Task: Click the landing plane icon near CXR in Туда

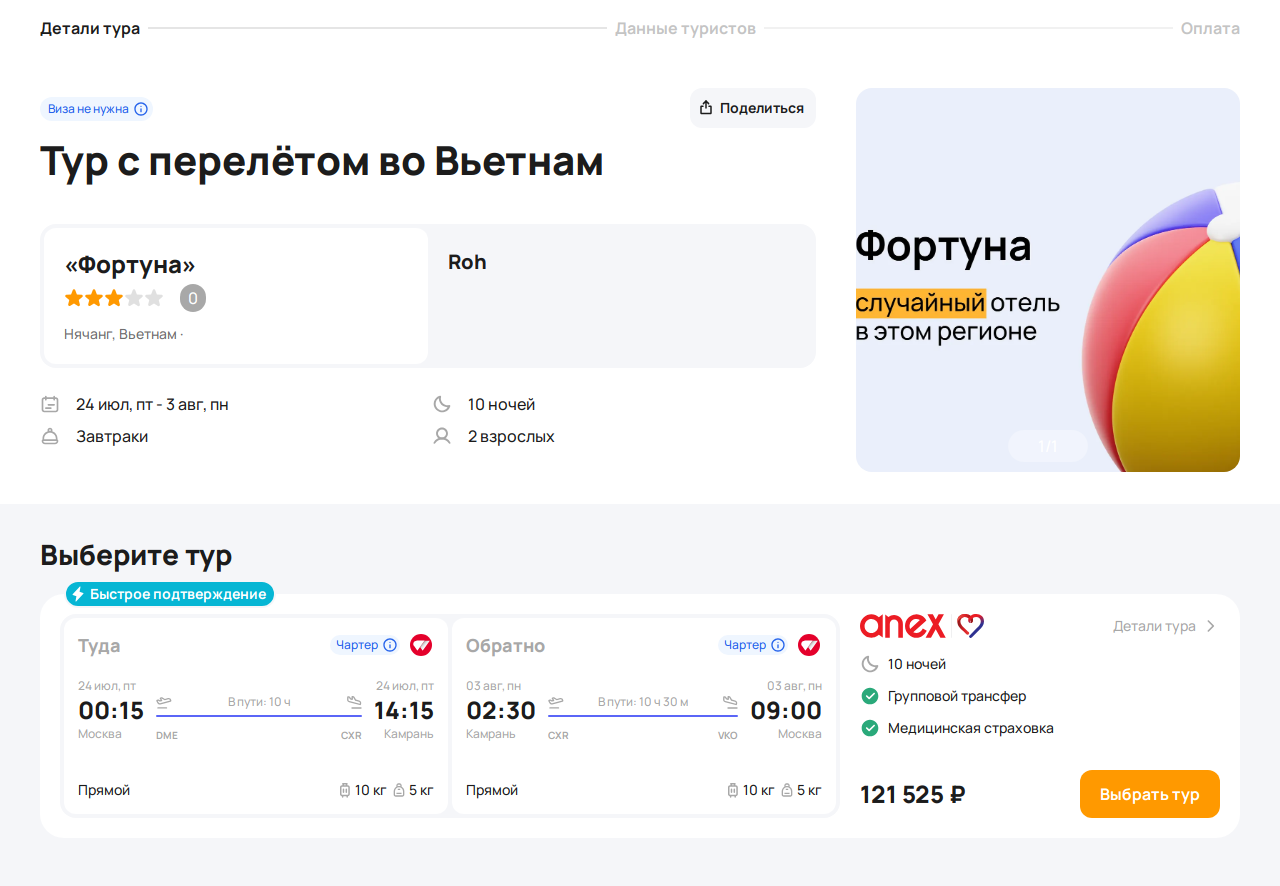Action: coord(353,701)
